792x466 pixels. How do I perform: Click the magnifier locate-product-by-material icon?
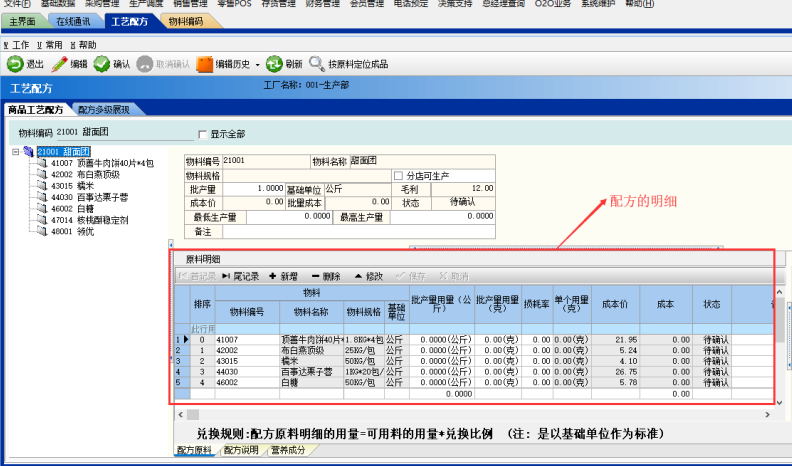[x=317, y=64]
